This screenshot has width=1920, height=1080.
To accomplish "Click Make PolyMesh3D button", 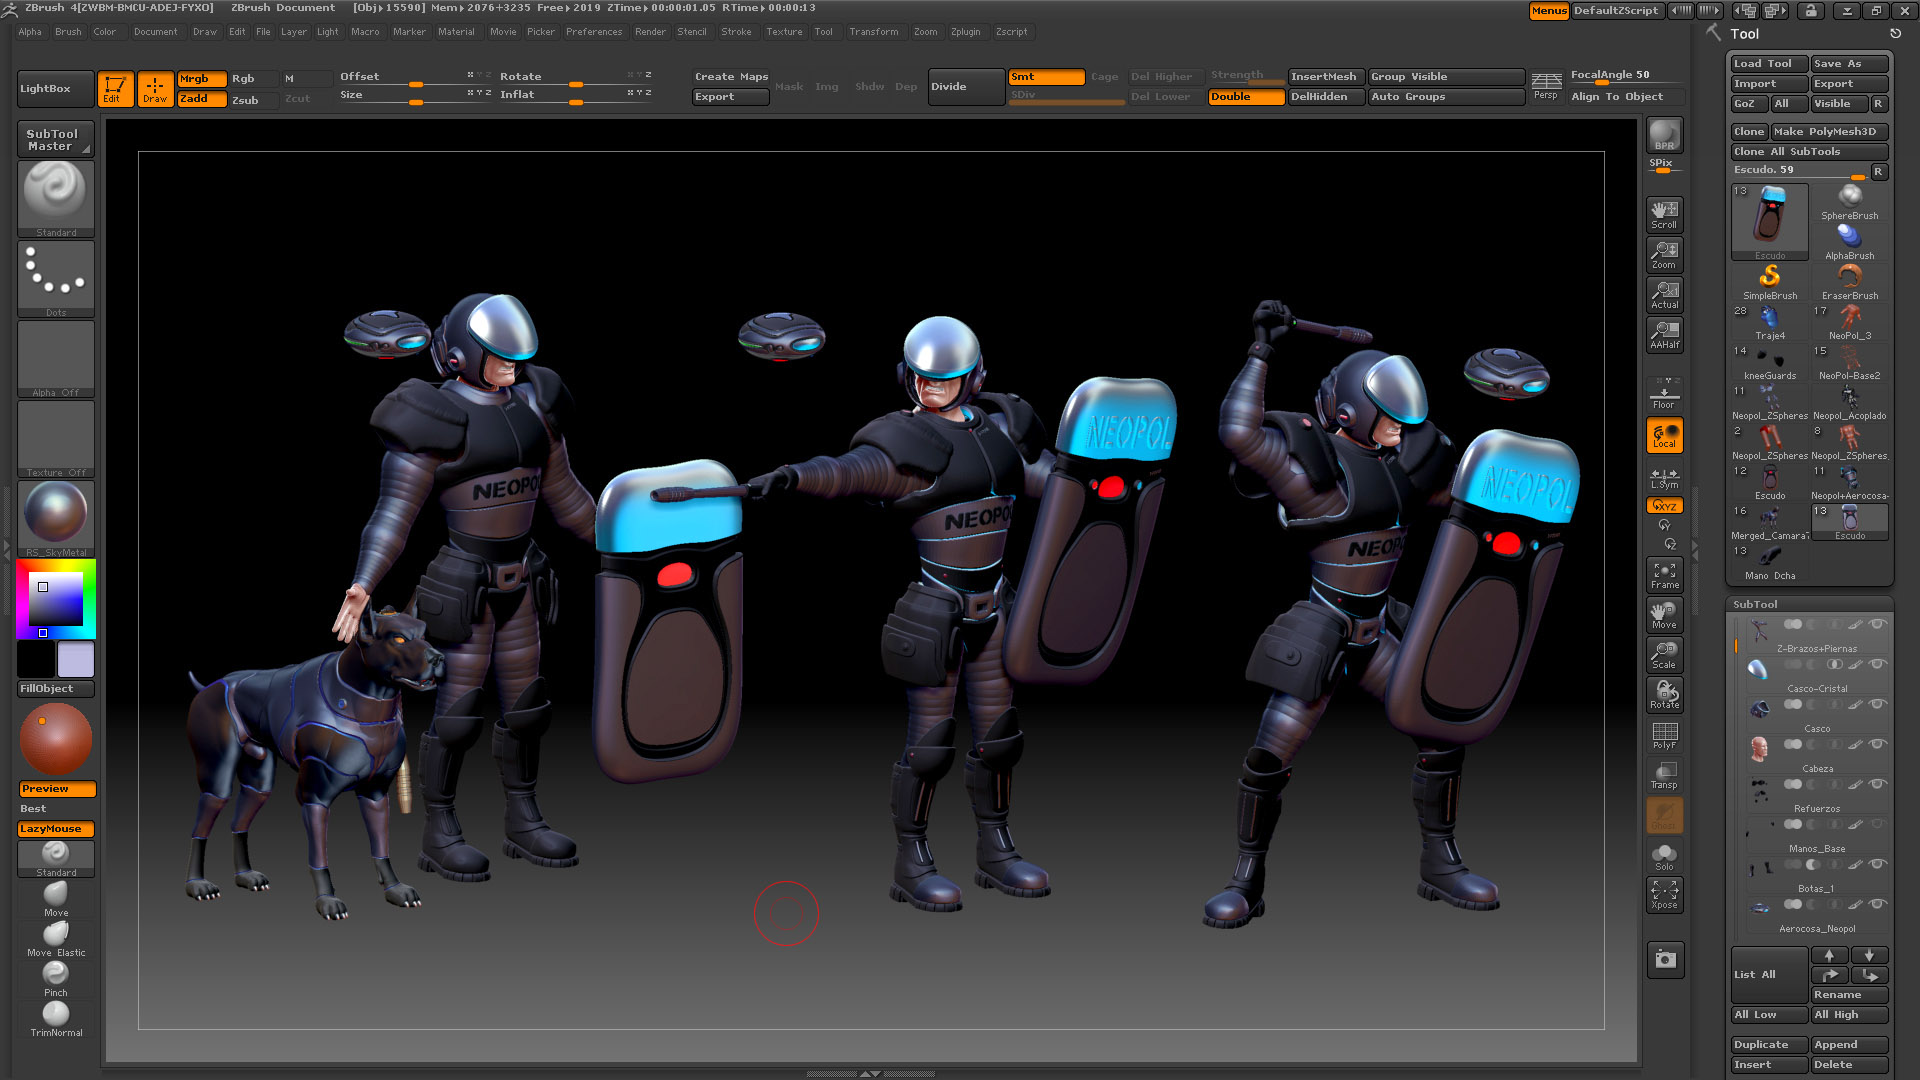I will click(1829, 131).
